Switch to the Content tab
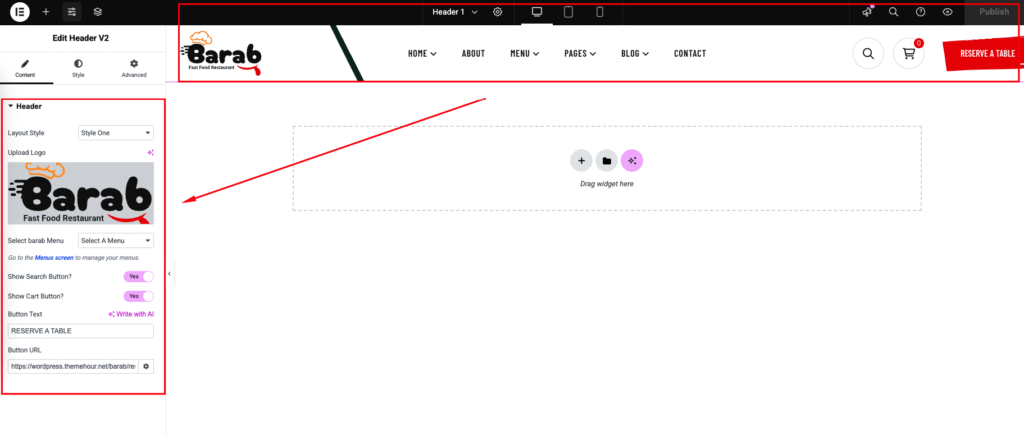This screenshot has width=1024, height=436. coord(25,69)
